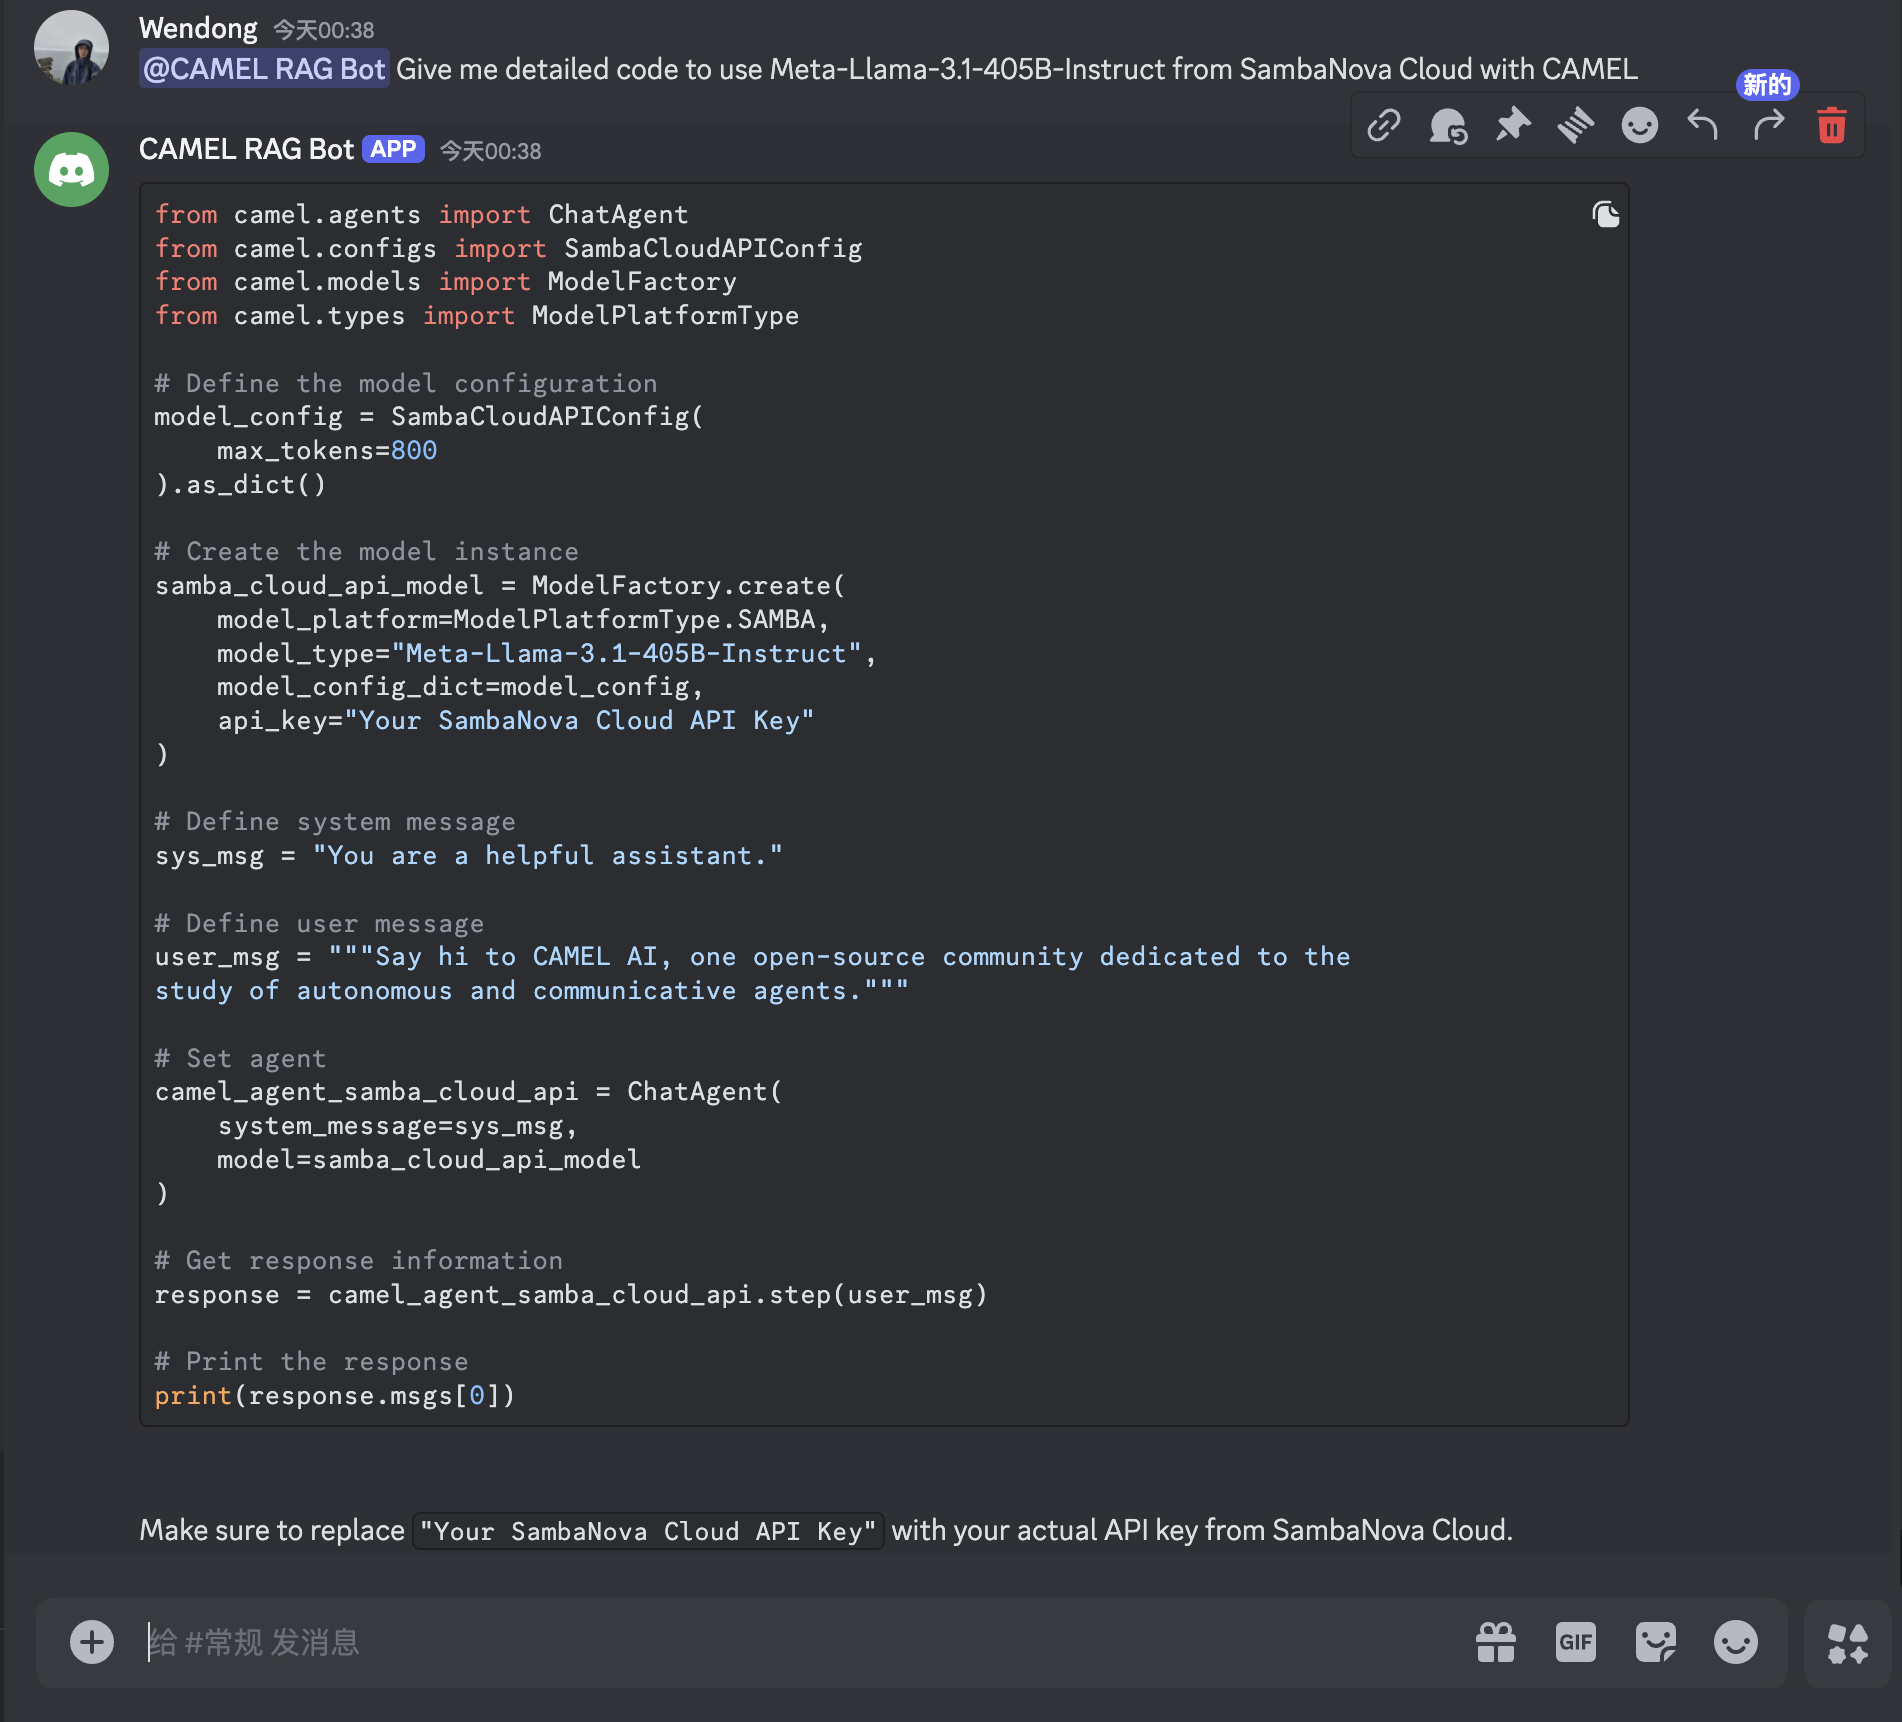The image size is (1902, 1722).
Task: Open the GIF picker
Action: pyautogui.click(x=1576, y=1642)
